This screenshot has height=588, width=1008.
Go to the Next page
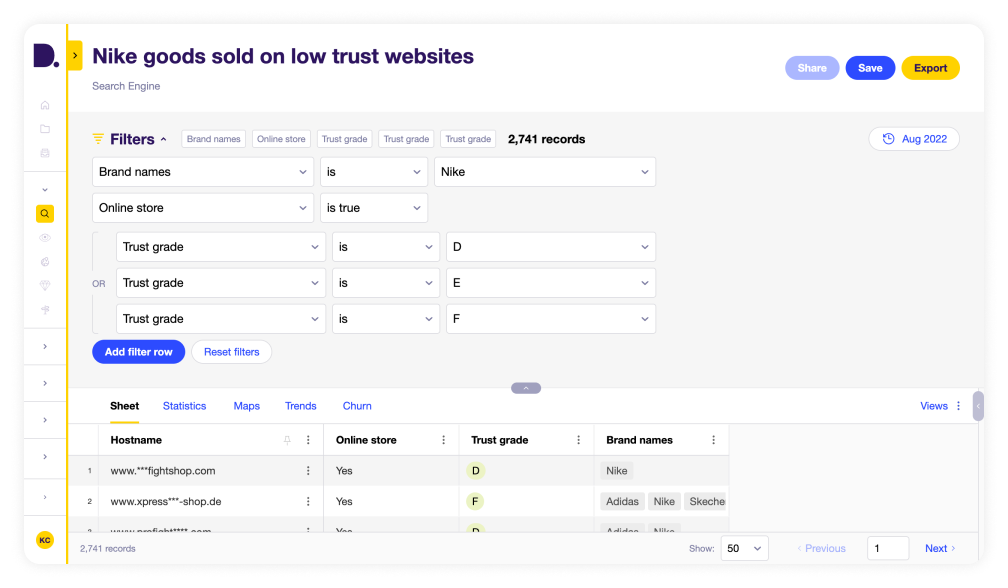(940, 548)
